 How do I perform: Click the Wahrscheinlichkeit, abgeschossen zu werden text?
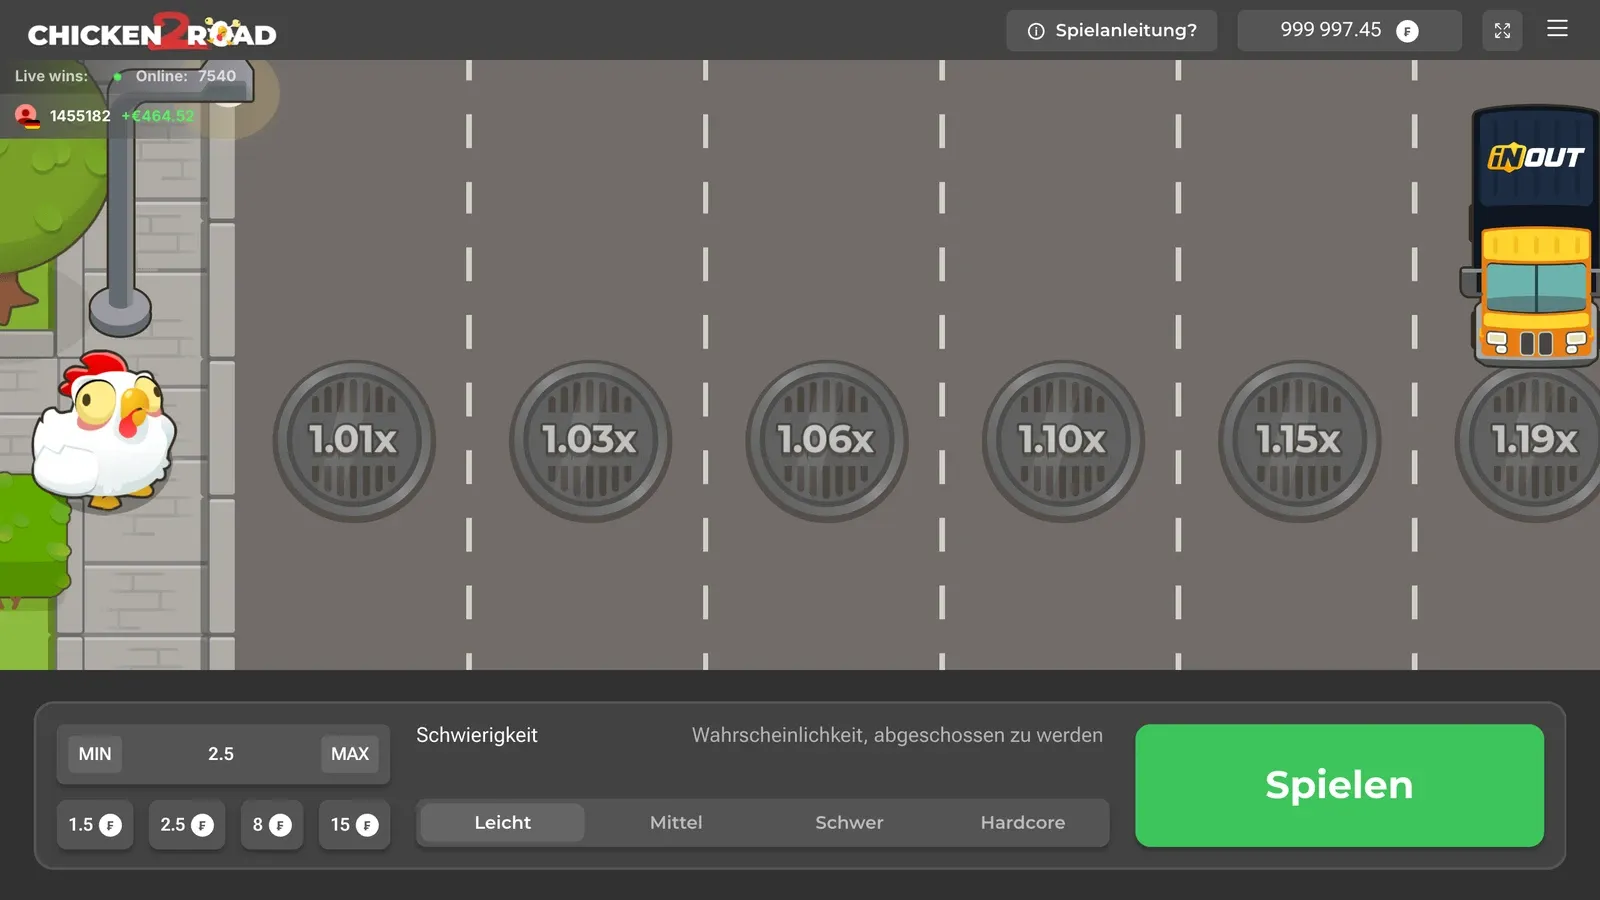point(897,736)
